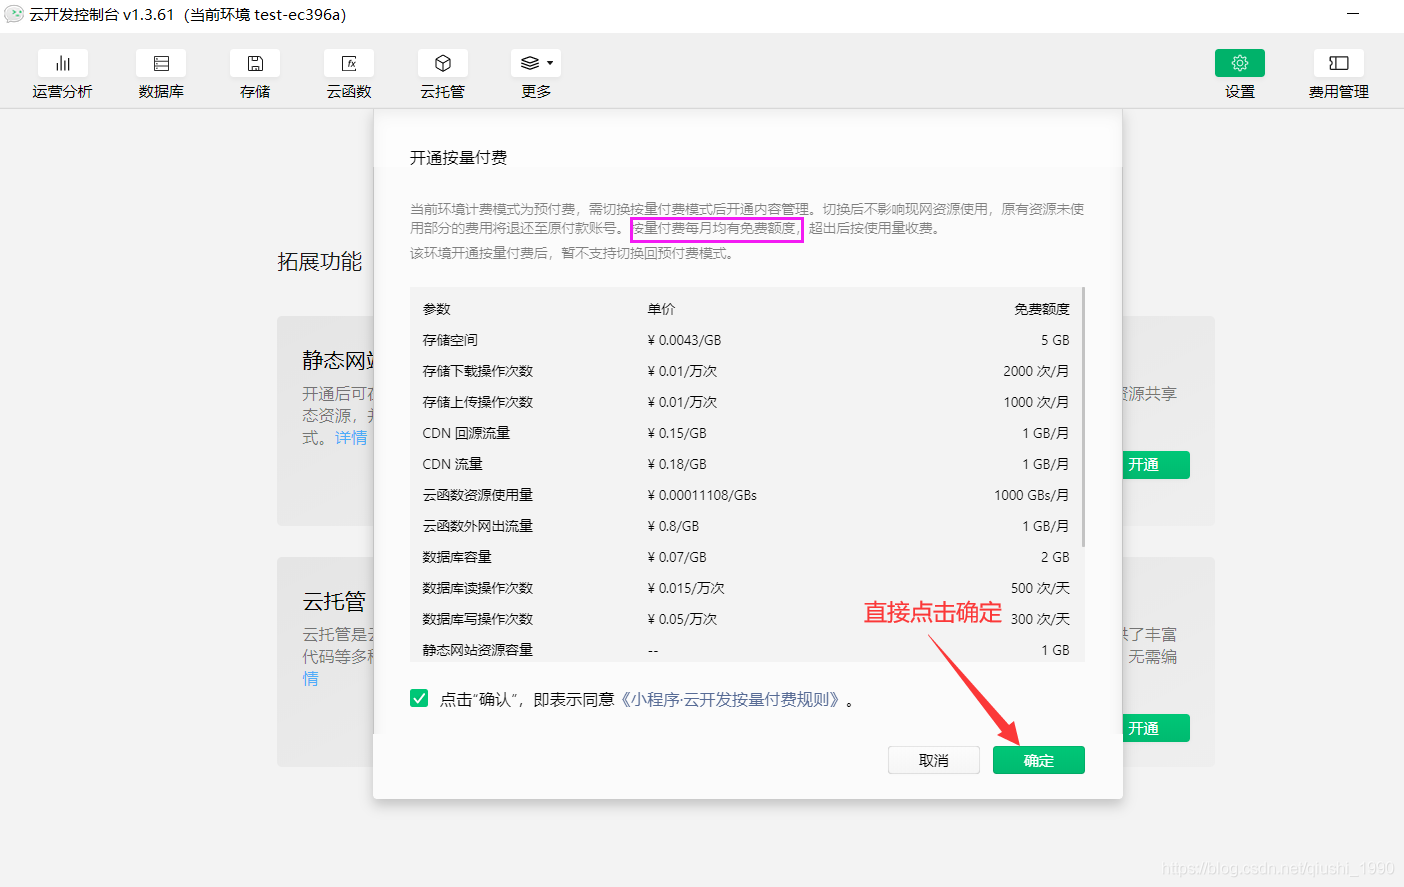Select the CDN 流量 row label
The width and height of the screenshot is (1404, 887).
click(x=452, y=464)
